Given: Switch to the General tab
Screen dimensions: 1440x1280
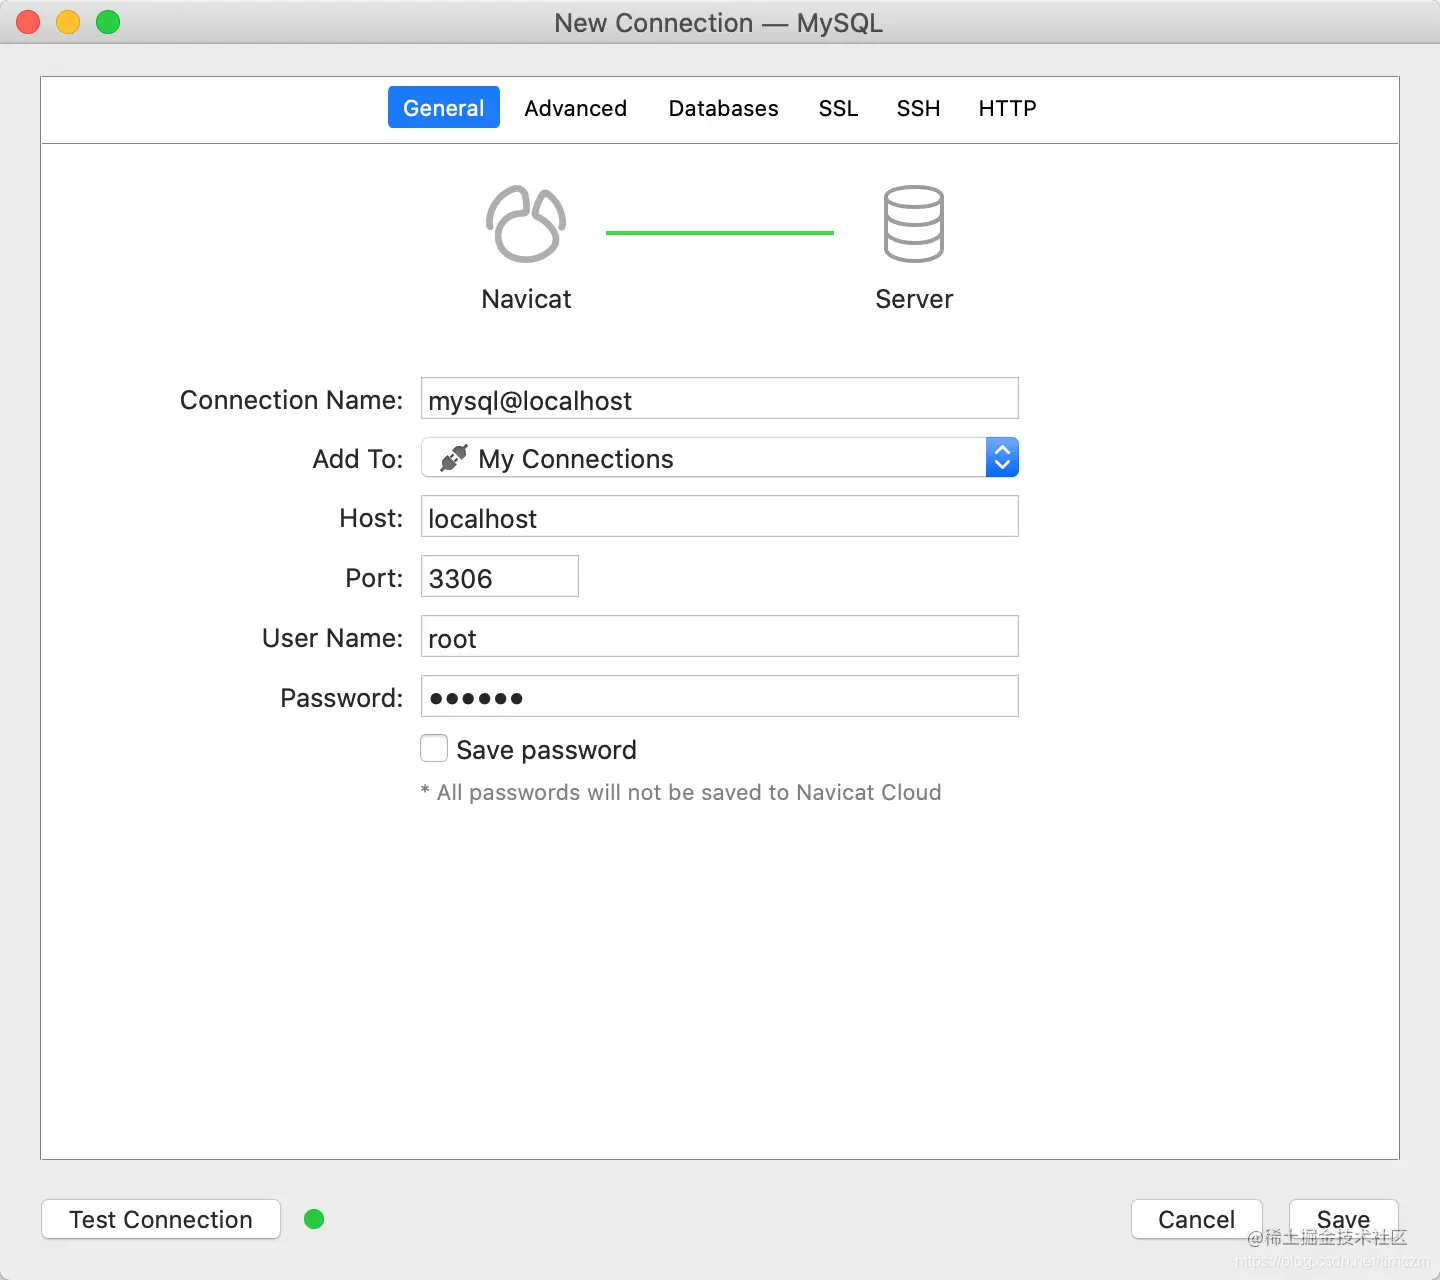Looking at the screenshot, I should tap(444, 108).
